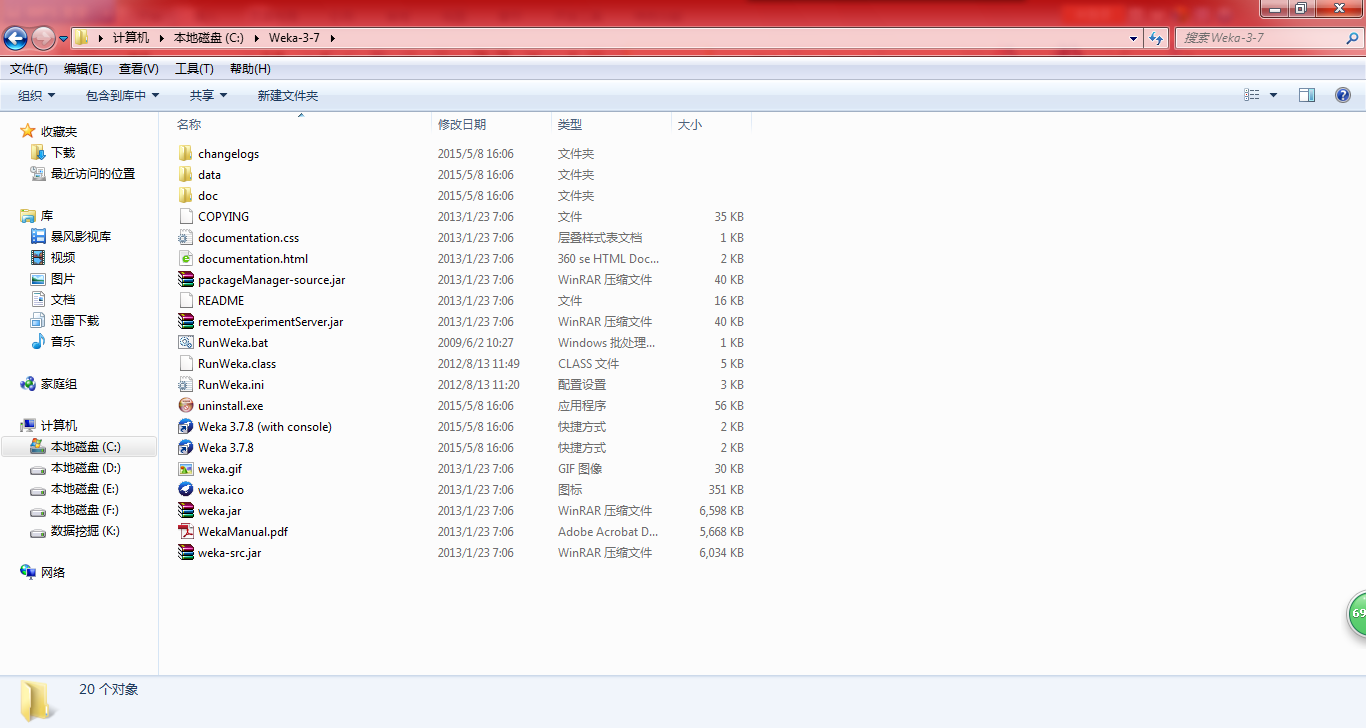
Task: Click the changelogs folder icon
Action: click(x=185, y=154)
